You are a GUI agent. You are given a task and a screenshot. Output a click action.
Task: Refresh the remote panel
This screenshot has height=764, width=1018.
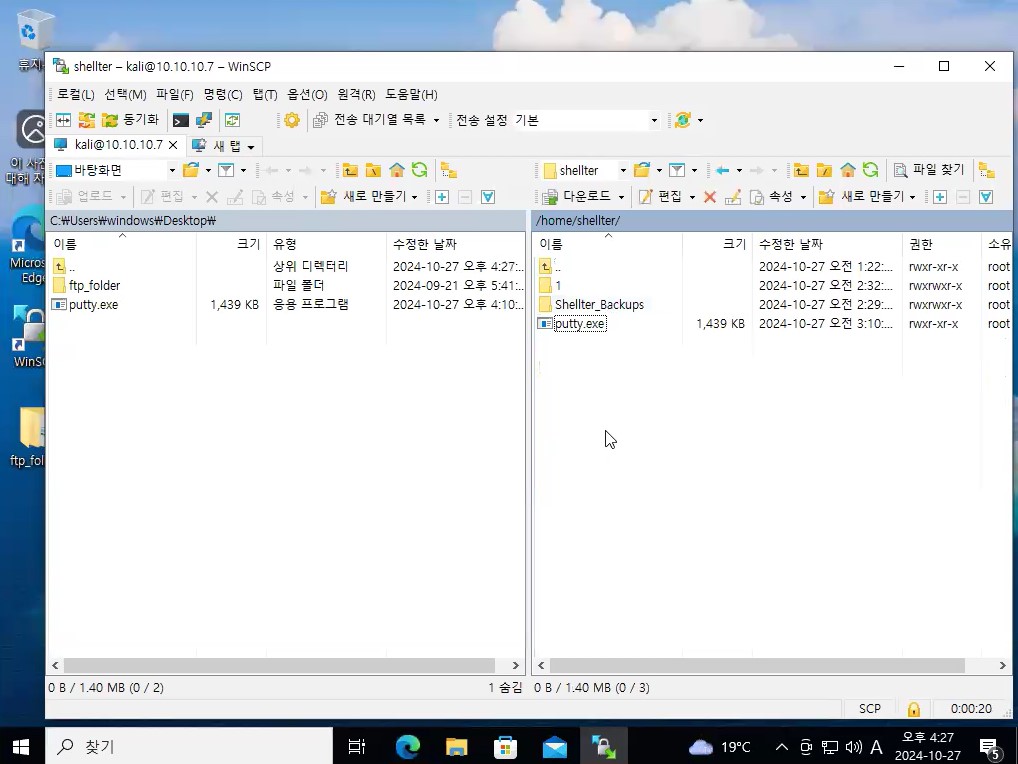[871, 171]
